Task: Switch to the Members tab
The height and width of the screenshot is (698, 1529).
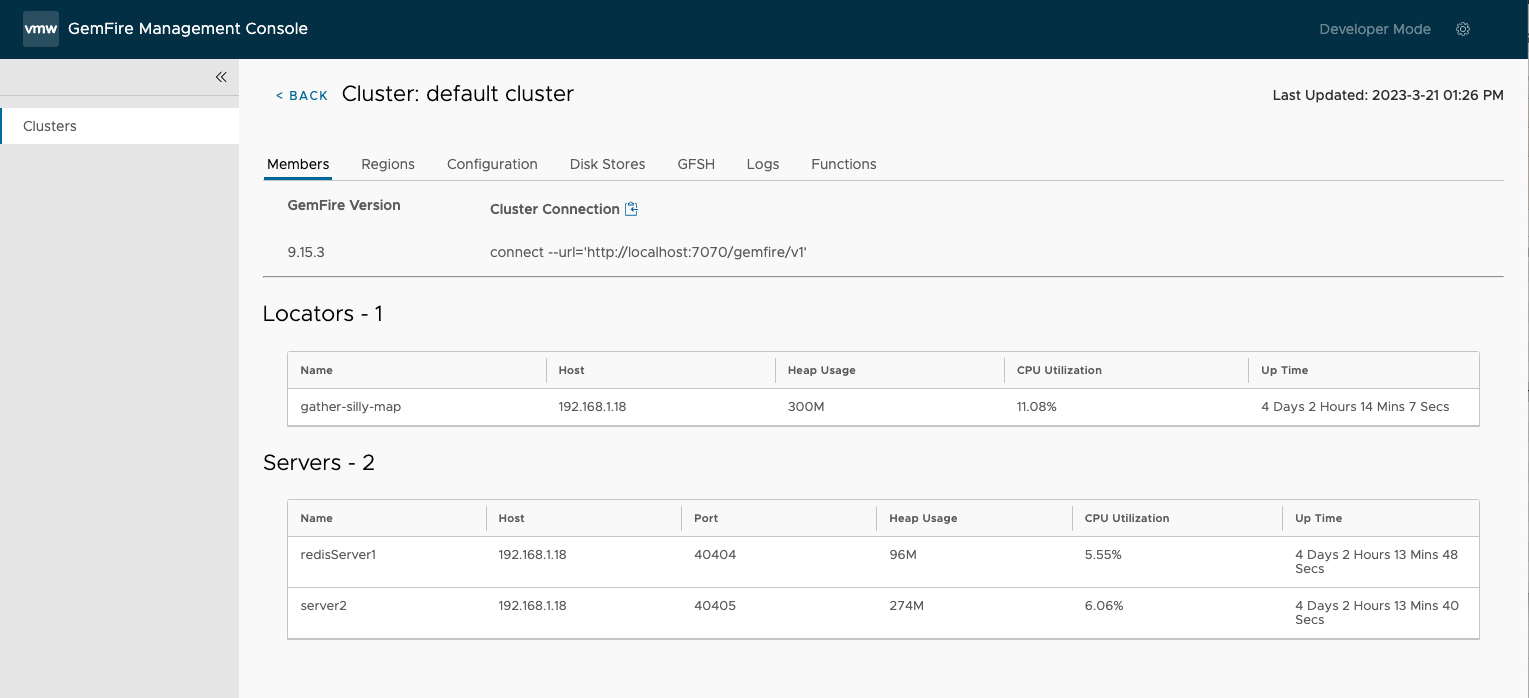Action: coord(298,164)
